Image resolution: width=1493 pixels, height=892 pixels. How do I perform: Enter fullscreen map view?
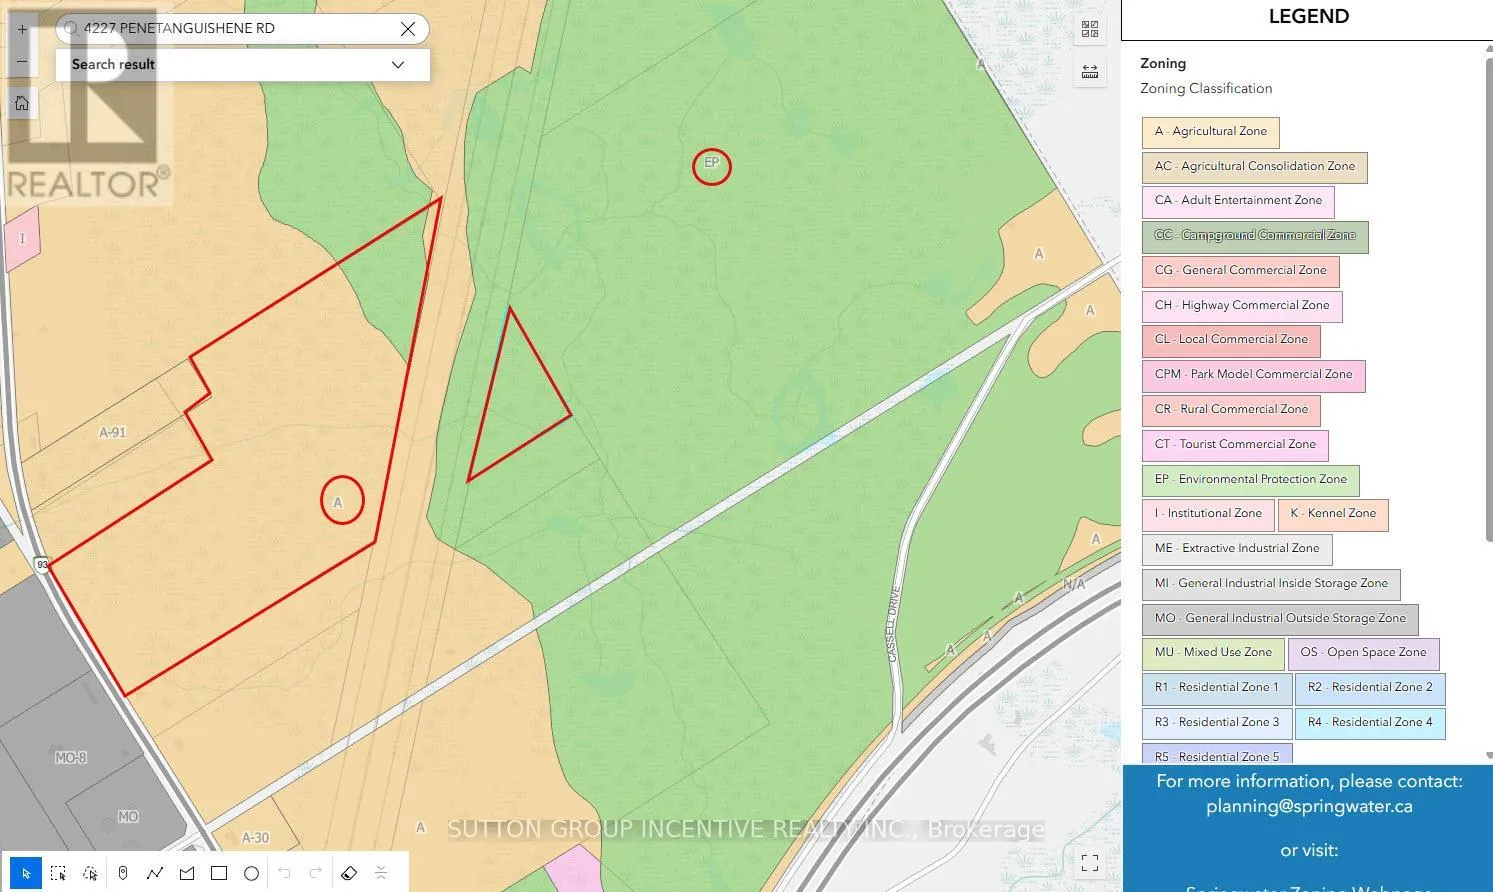pos(1090,862)
